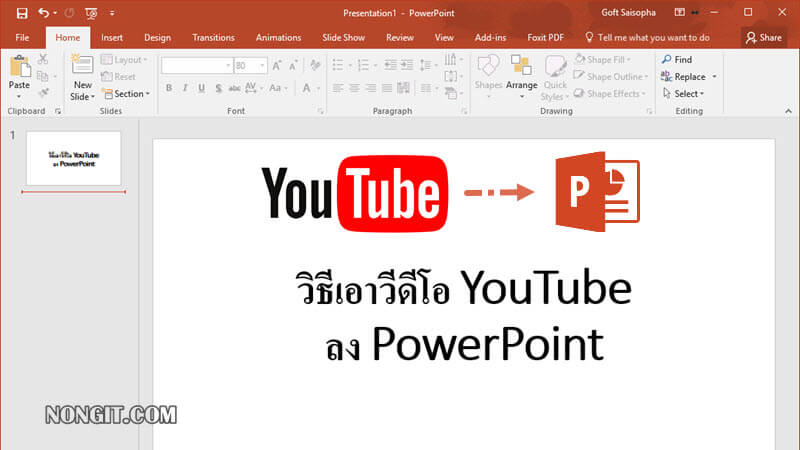Expand the Paste options arrow
Viewport: 800px width, 450px height.
19,96
